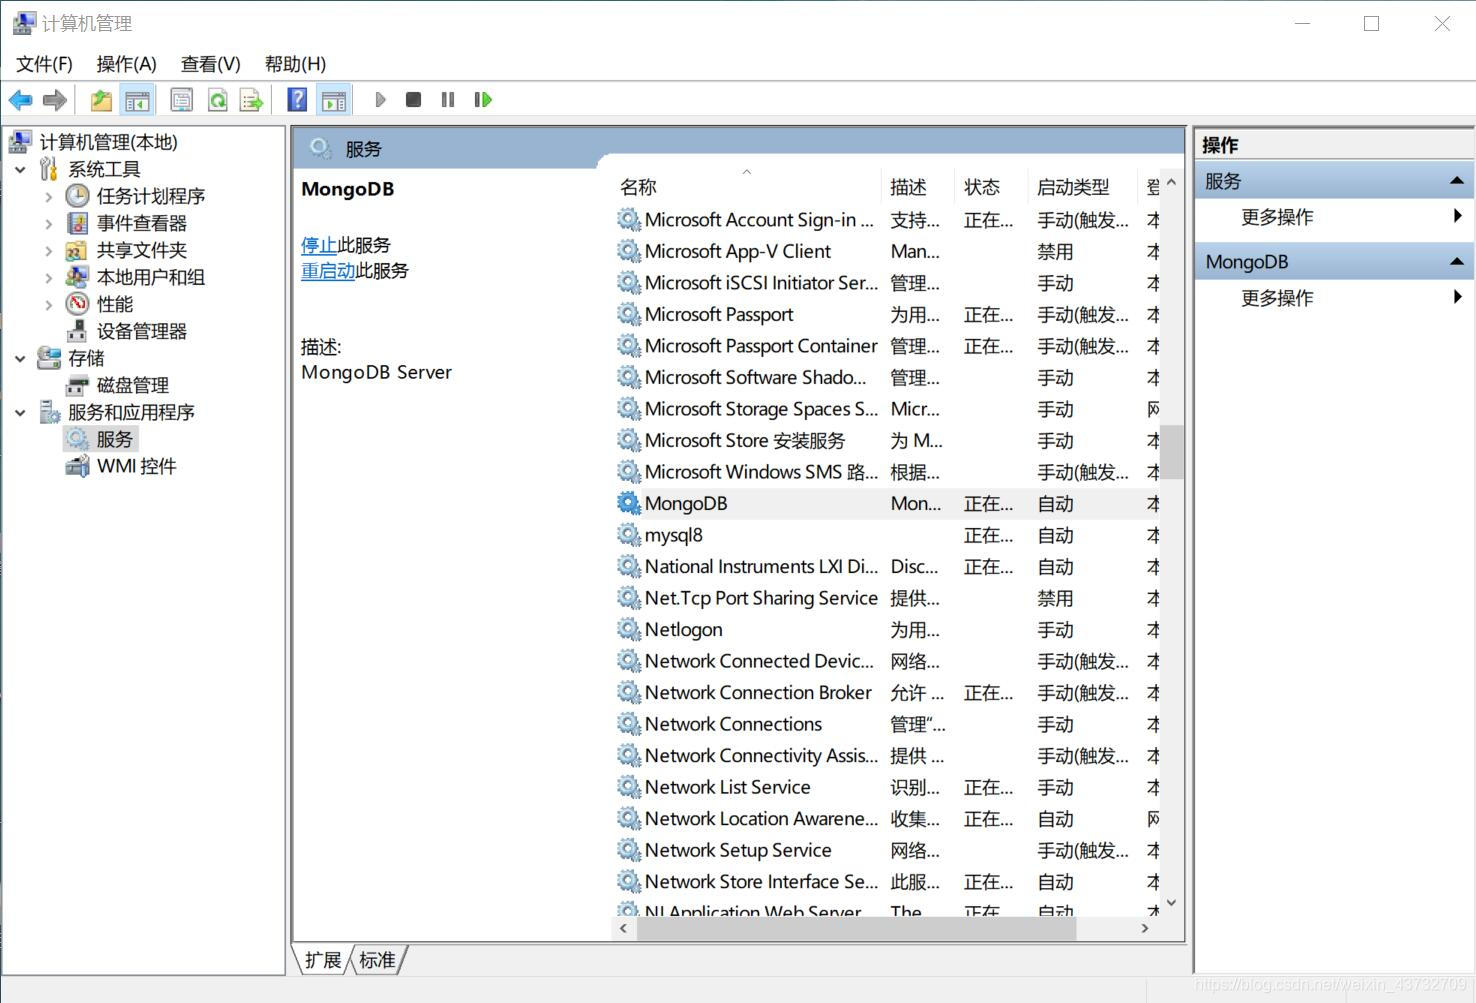Image resolution: width=1476 pixels, height=1003 pixels.
Task: Open the Help toolbar icon
Action: click(297, 100)
